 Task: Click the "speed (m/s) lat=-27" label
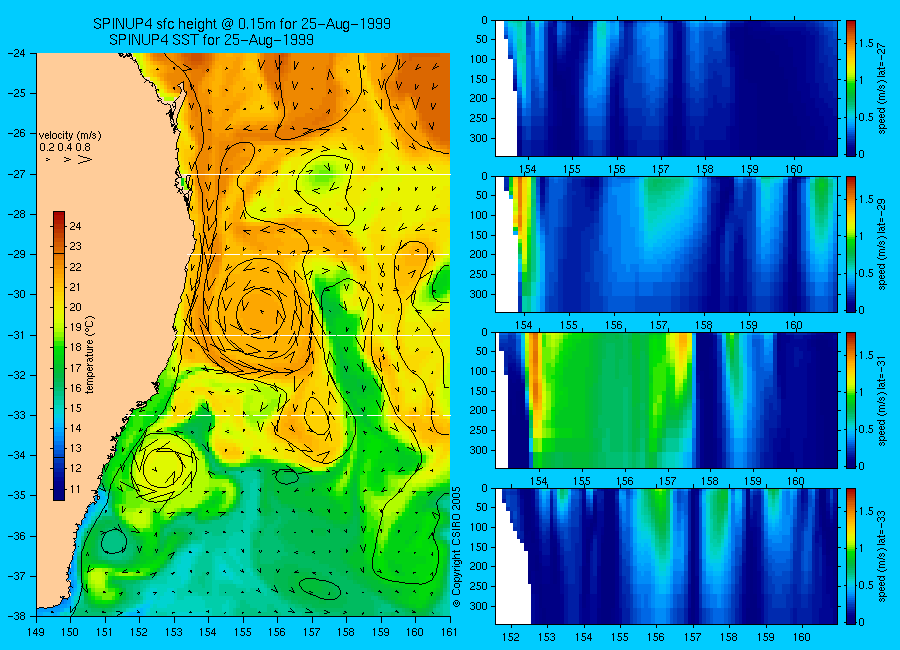click(882, 88)
